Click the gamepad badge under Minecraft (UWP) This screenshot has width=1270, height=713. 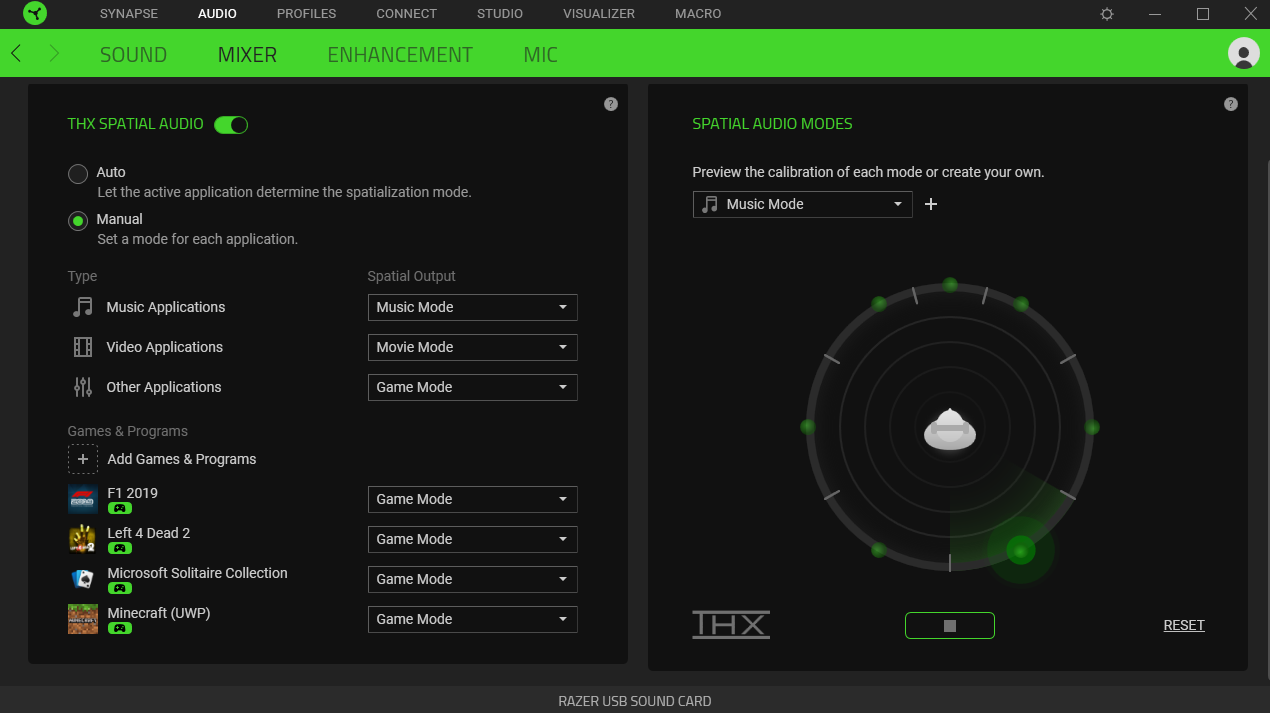click(120, 628)
